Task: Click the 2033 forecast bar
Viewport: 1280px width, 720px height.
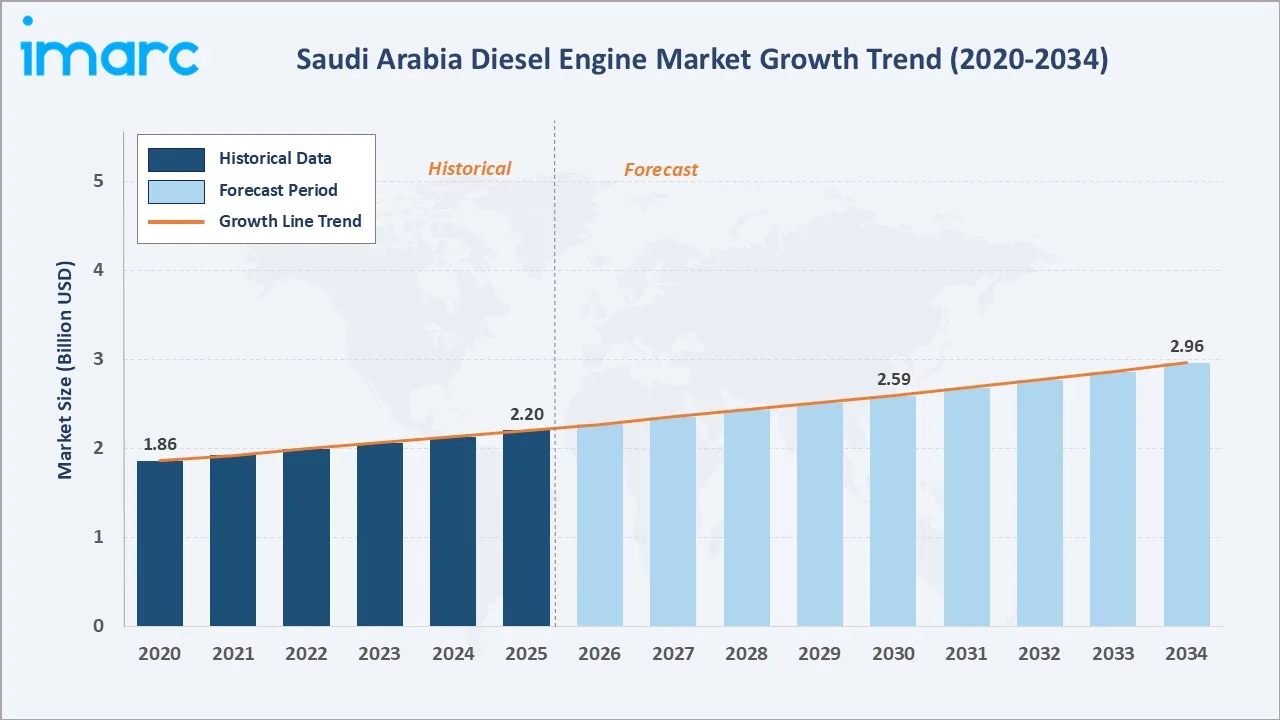Action: [1113, 499]
